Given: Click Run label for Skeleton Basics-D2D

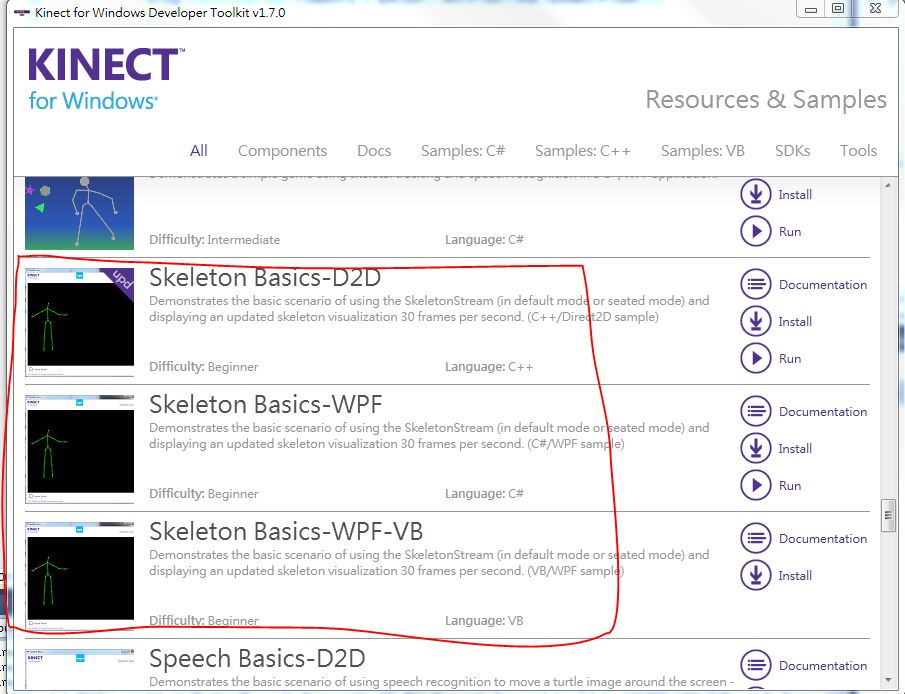Looking at the screenshot, I should pos(790,359).
